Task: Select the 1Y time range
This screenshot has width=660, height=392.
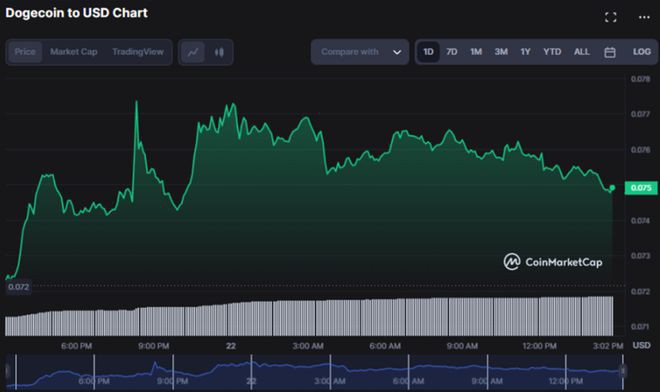Action: click(525, 52)
